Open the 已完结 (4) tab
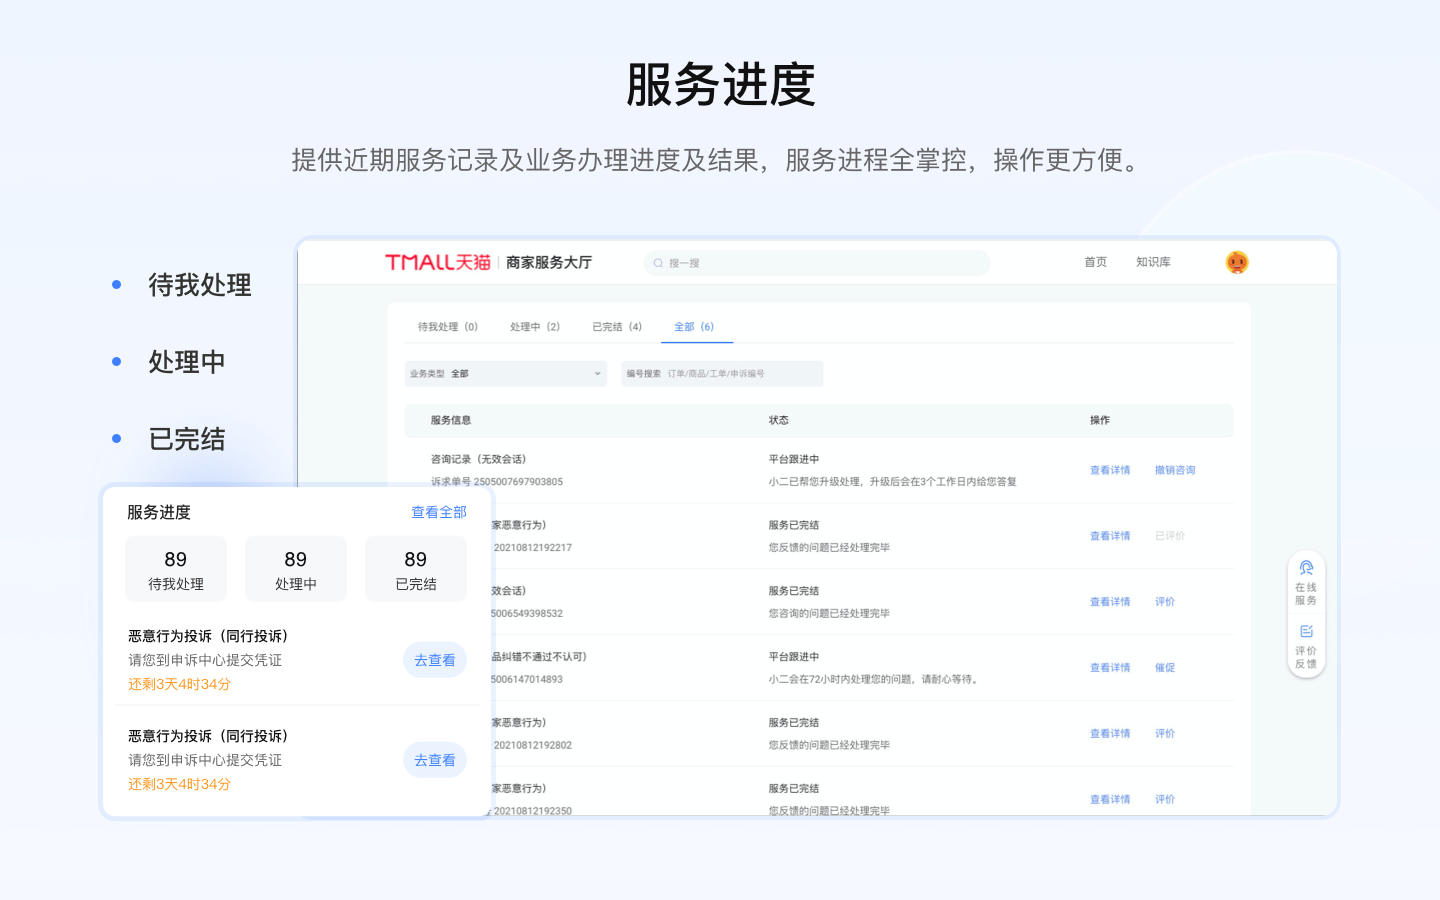 (616, 327)
